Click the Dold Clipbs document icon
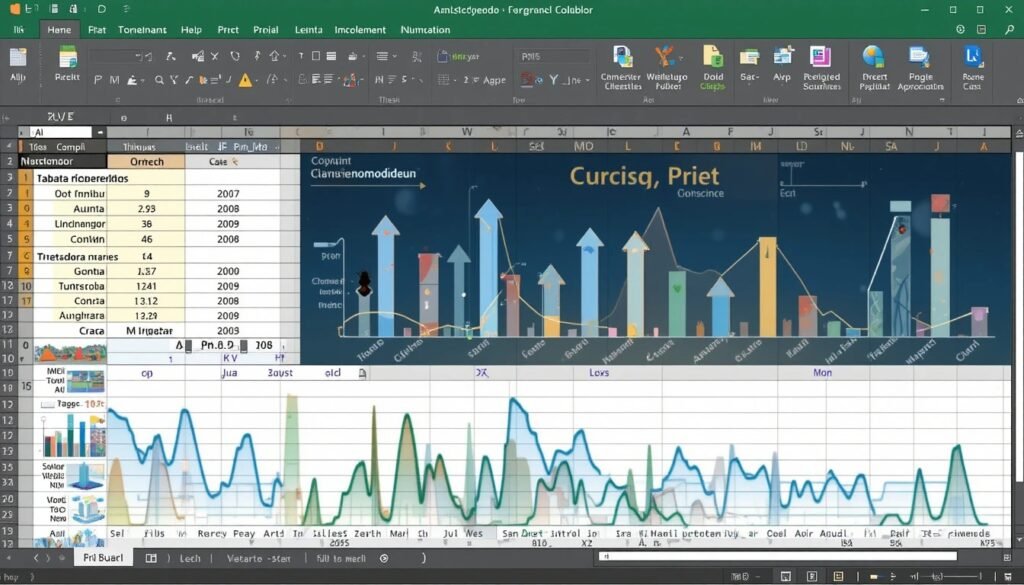The image size is (1024, 585). click(x=712, y=57)
